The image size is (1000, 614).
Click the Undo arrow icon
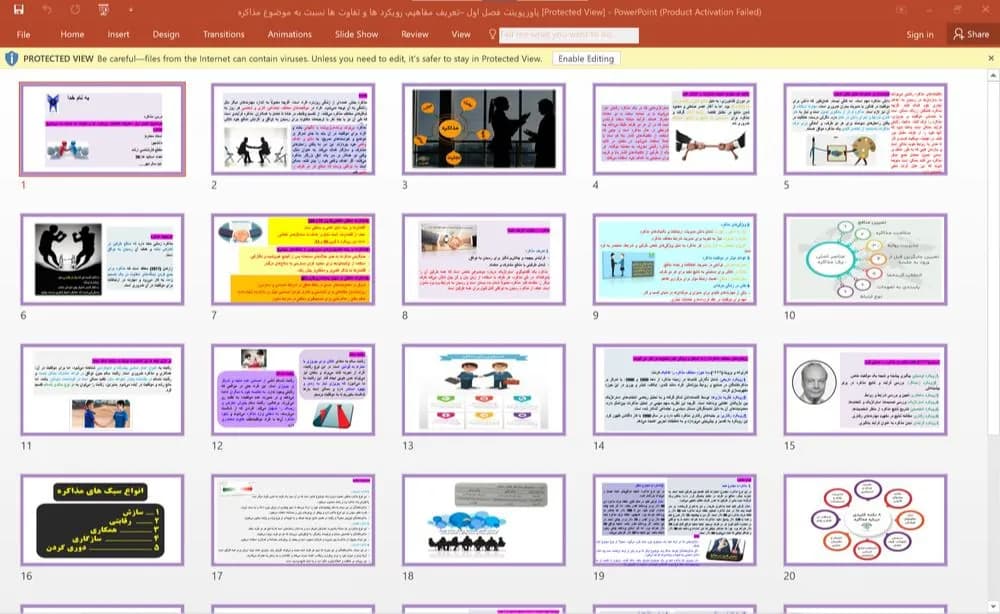pyautogui.click(x=47, y=10)
